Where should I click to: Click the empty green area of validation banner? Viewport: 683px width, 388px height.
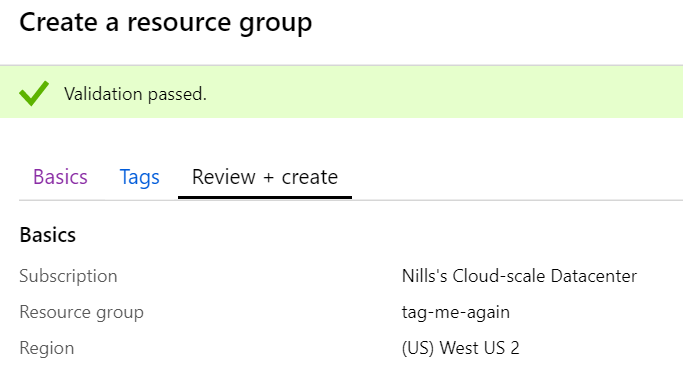444,92
